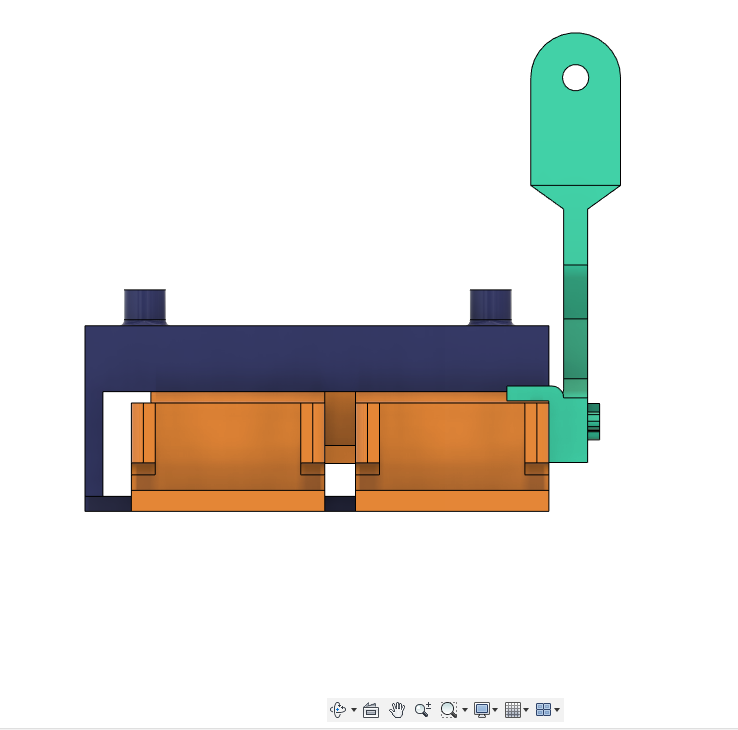This screenshot has width=738, height=730.
Task: Select the left cylindrical peg on housing
Action: 144,307
